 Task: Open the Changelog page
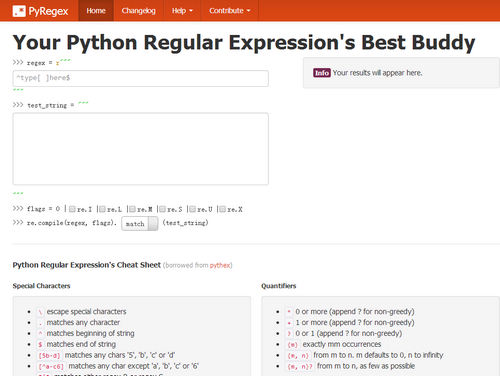coord(139,11)
